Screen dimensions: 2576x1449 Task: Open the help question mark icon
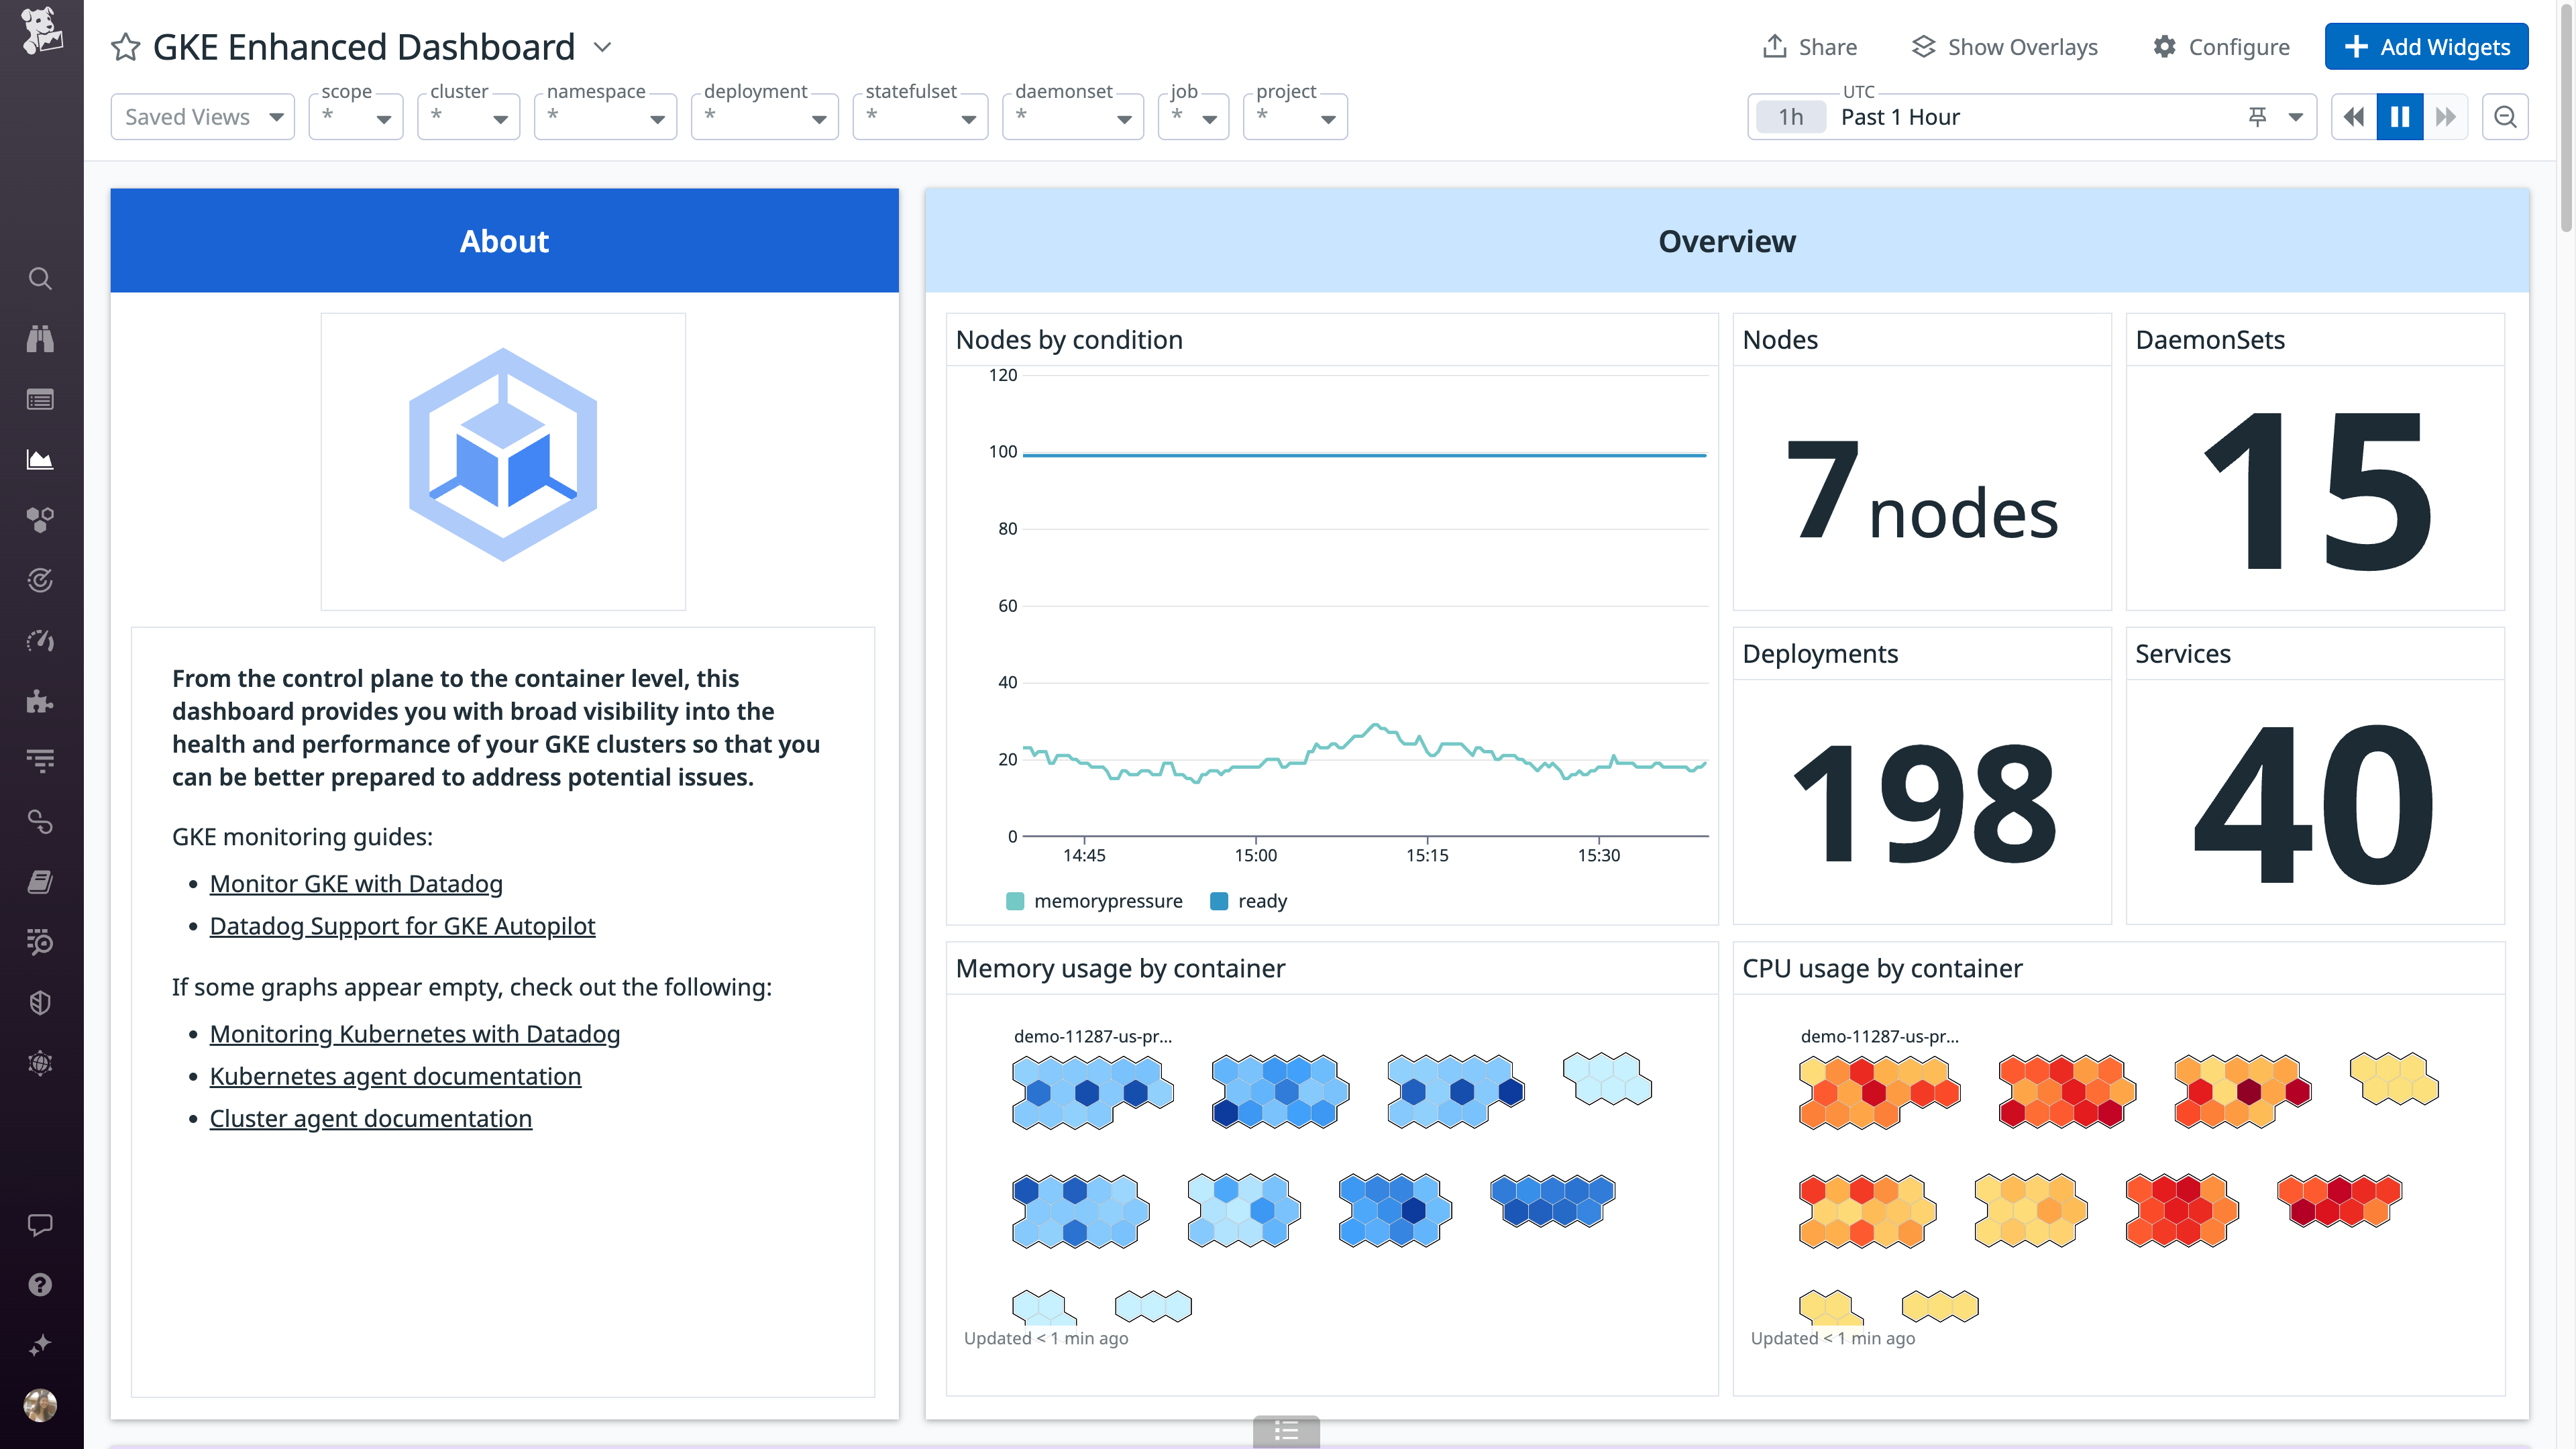pyautogui.click(x=40, y=1285)
